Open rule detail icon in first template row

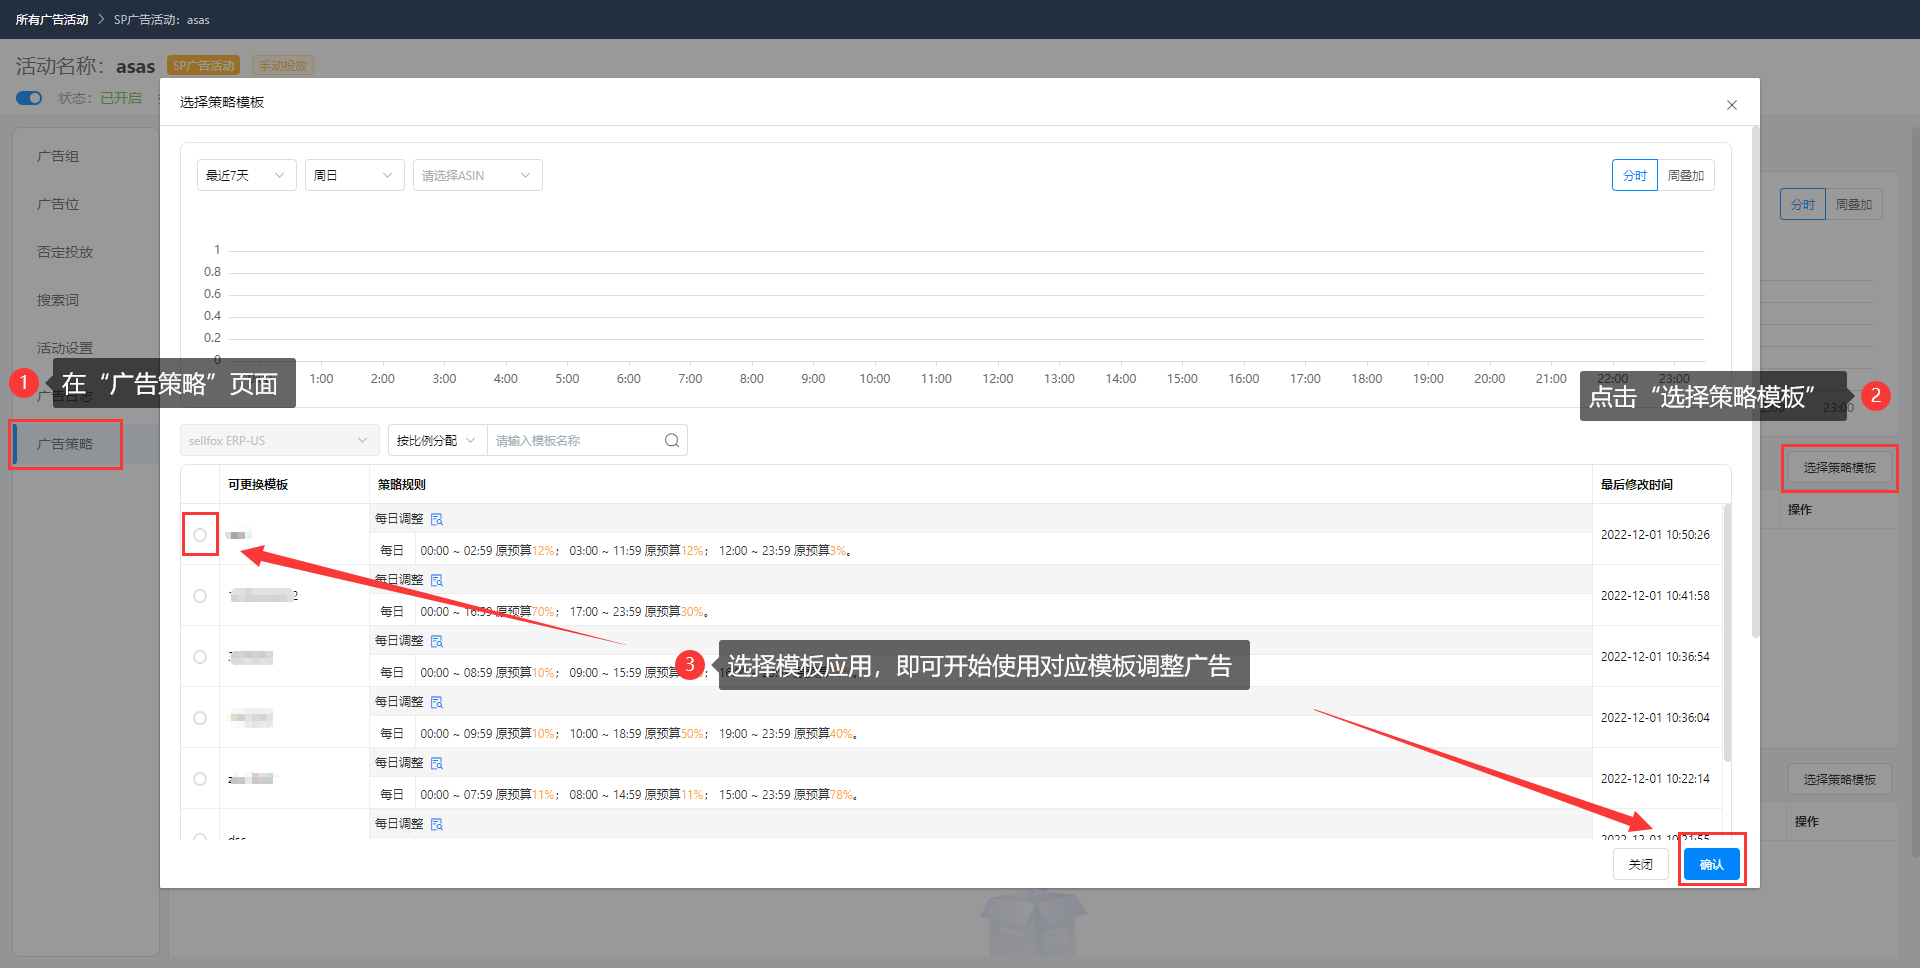pos(437,519)
